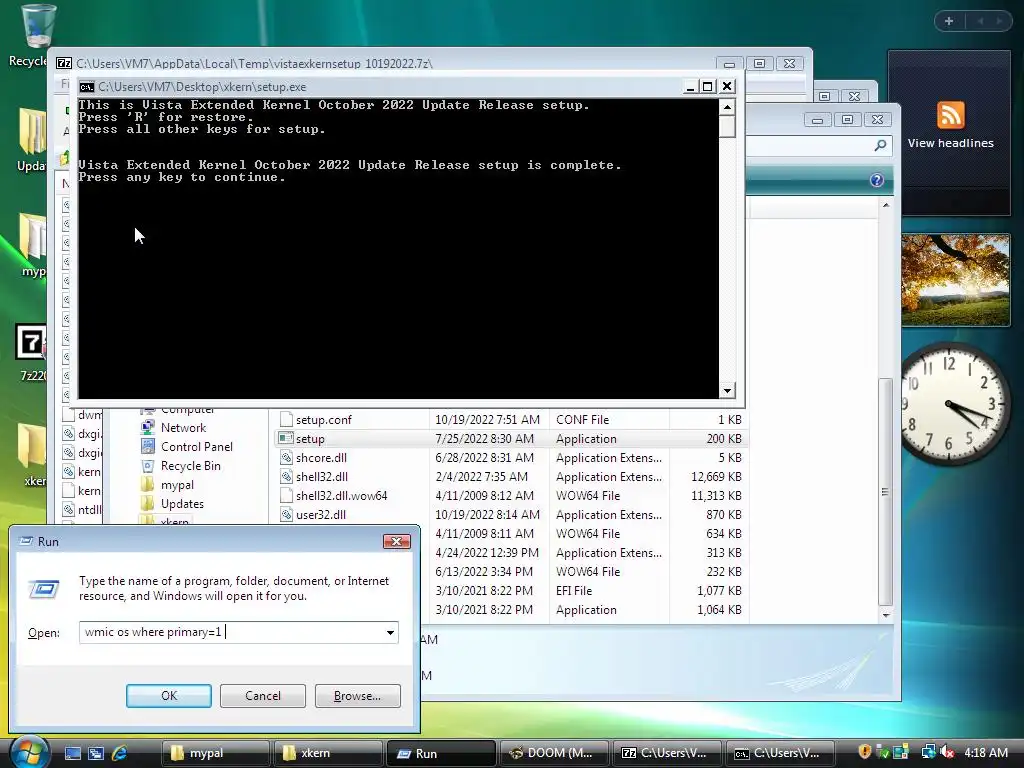Click Explorer help question mark icon
The height and width of the screenshot is (768, 1024).
(876, 180)
